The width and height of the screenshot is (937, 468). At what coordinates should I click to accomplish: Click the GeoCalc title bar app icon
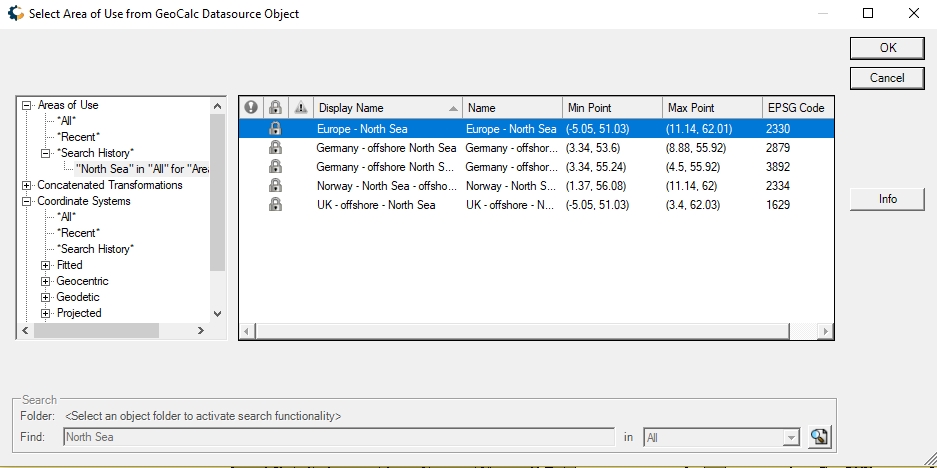16,13
